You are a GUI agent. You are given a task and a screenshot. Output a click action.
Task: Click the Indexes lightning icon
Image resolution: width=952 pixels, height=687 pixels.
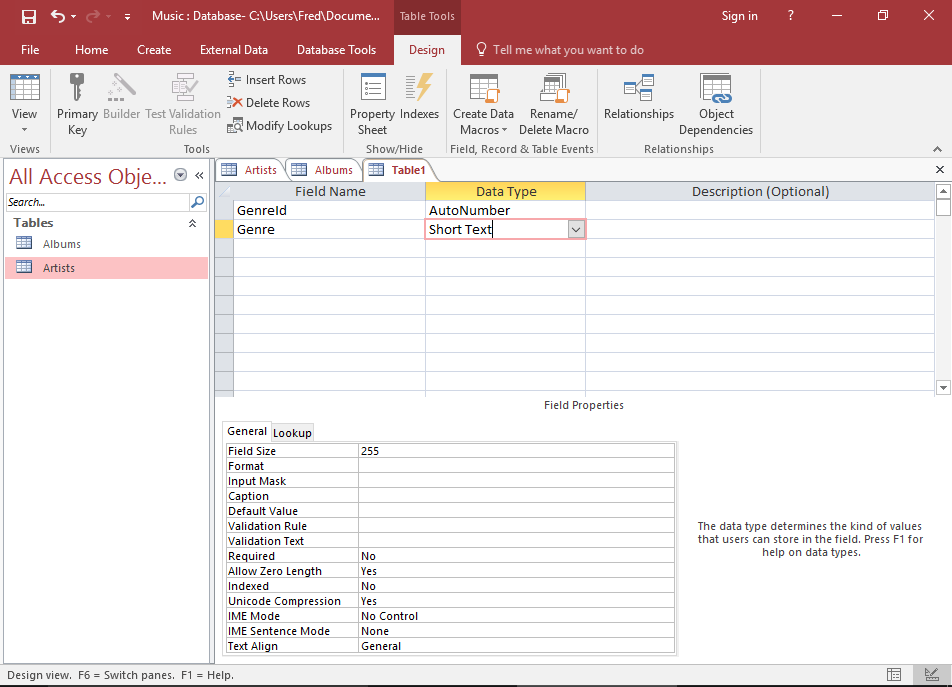[419, 88]
